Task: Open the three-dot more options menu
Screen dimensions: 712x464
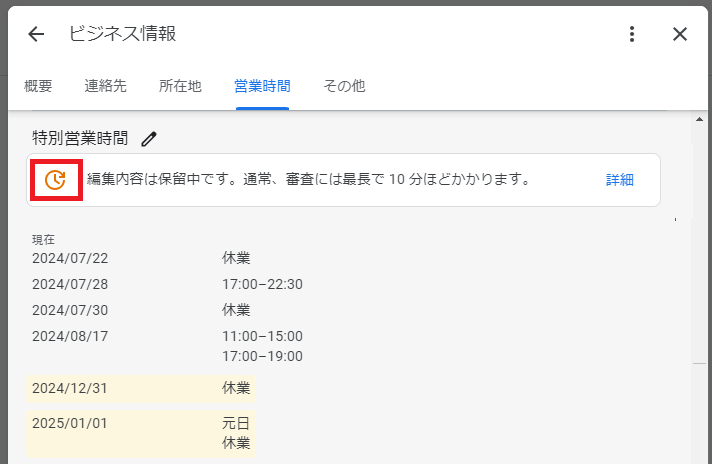Action: pos(631,34)
